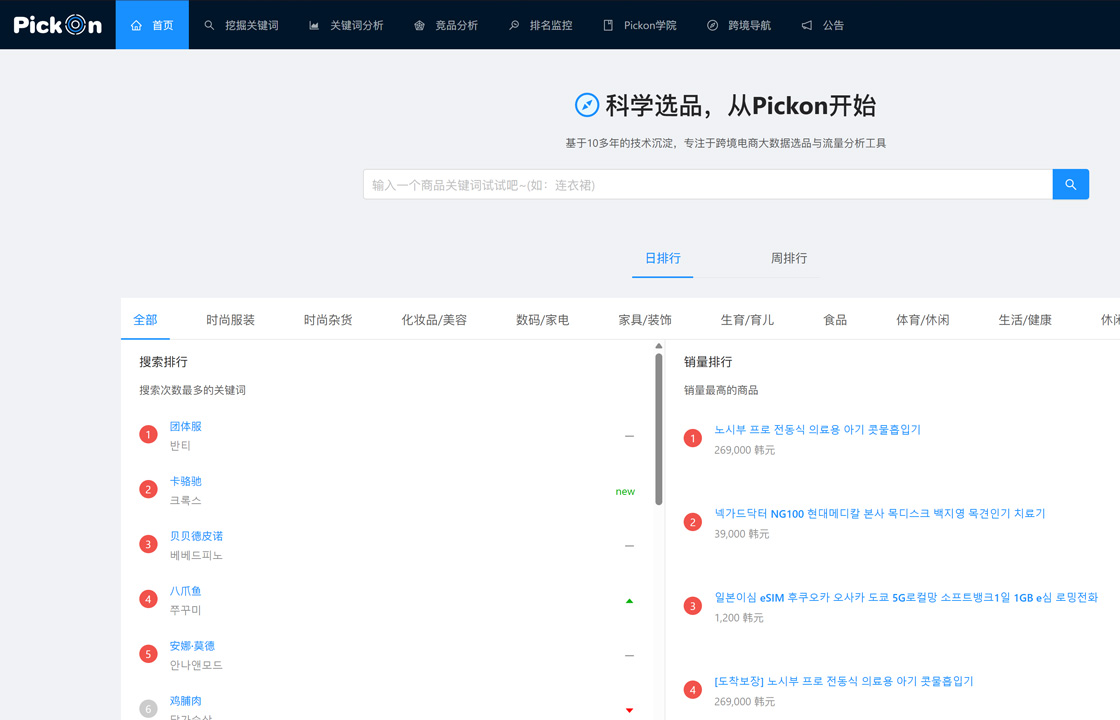Click the book icon beside Pickon学院
Image resolution: width=1120 pixels, height=720 pixels.
point(608,26)
